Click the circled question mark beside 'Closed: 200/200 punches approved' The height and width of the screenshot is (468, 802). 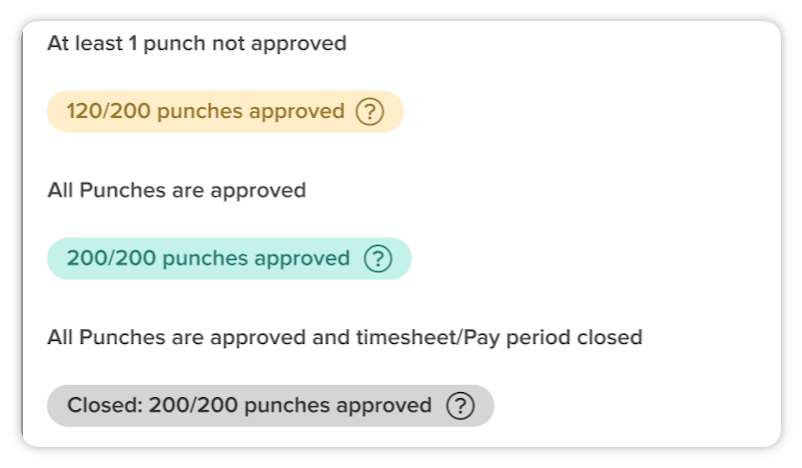tap(460, 406)
